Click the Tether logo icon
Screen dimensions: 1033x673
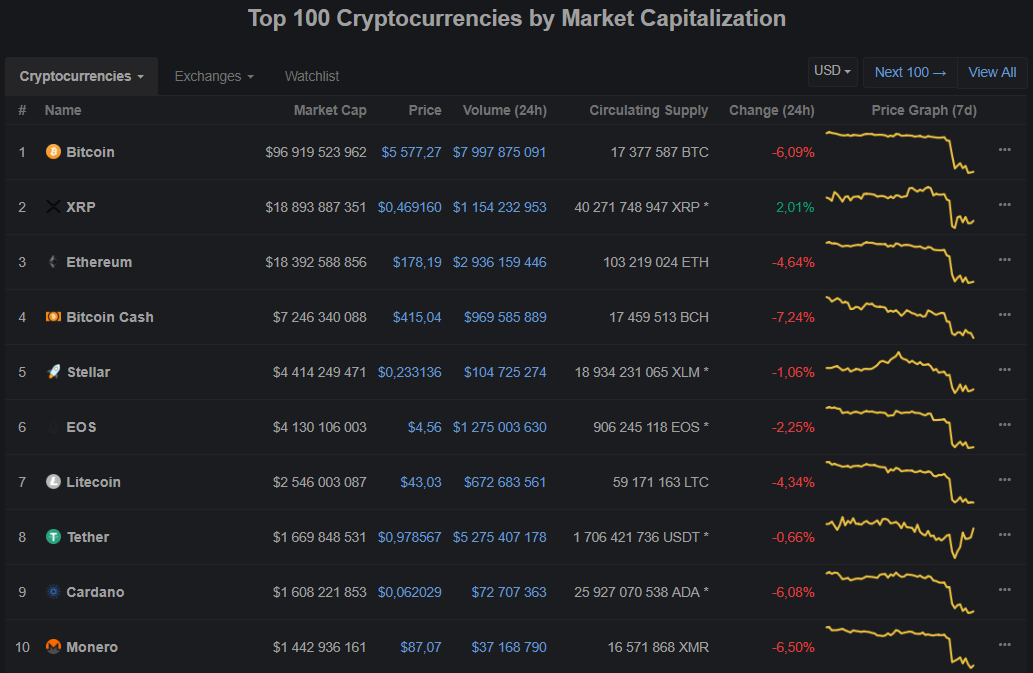pyautogui.click(x=53, y=537)
